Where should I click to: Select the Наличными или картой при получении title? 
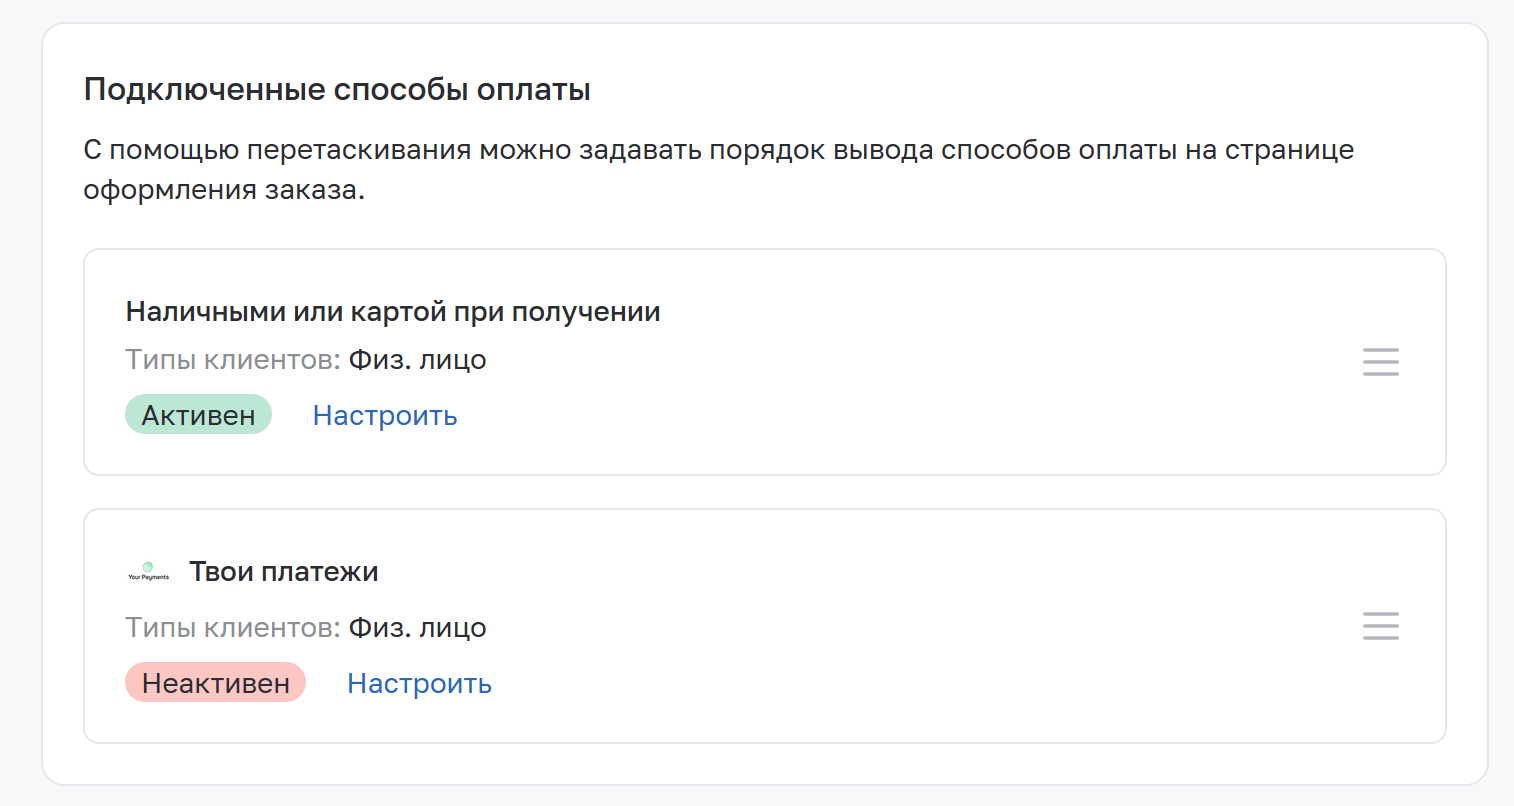pyautogui.click(x=393, y=312)
